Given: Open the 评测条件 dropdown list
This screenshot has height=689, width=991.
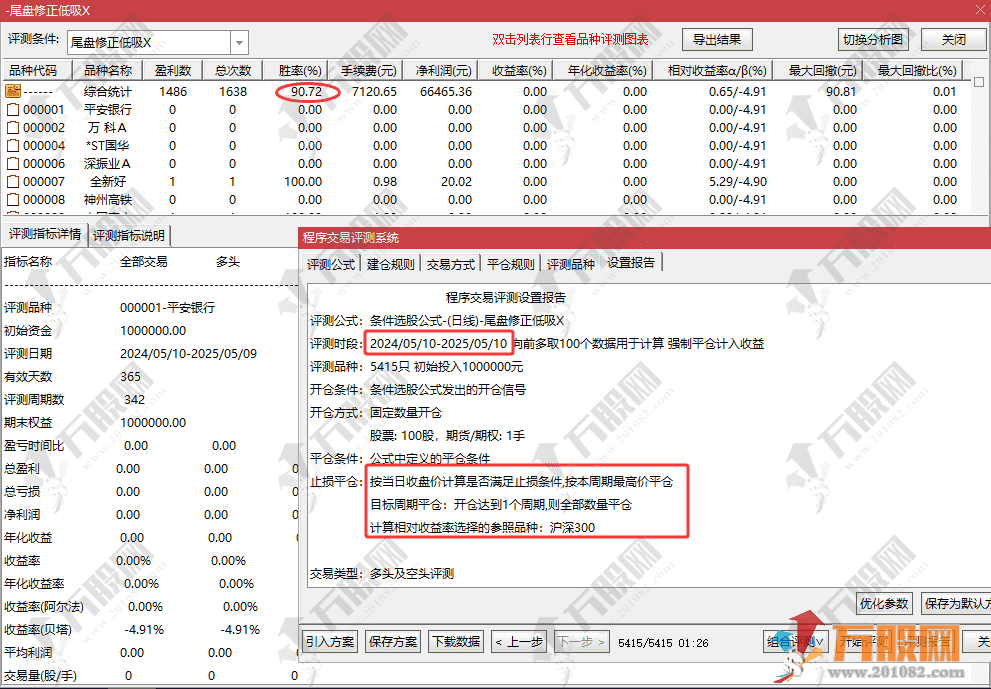Looking at the screenshot, I should (x=239, y=43).
